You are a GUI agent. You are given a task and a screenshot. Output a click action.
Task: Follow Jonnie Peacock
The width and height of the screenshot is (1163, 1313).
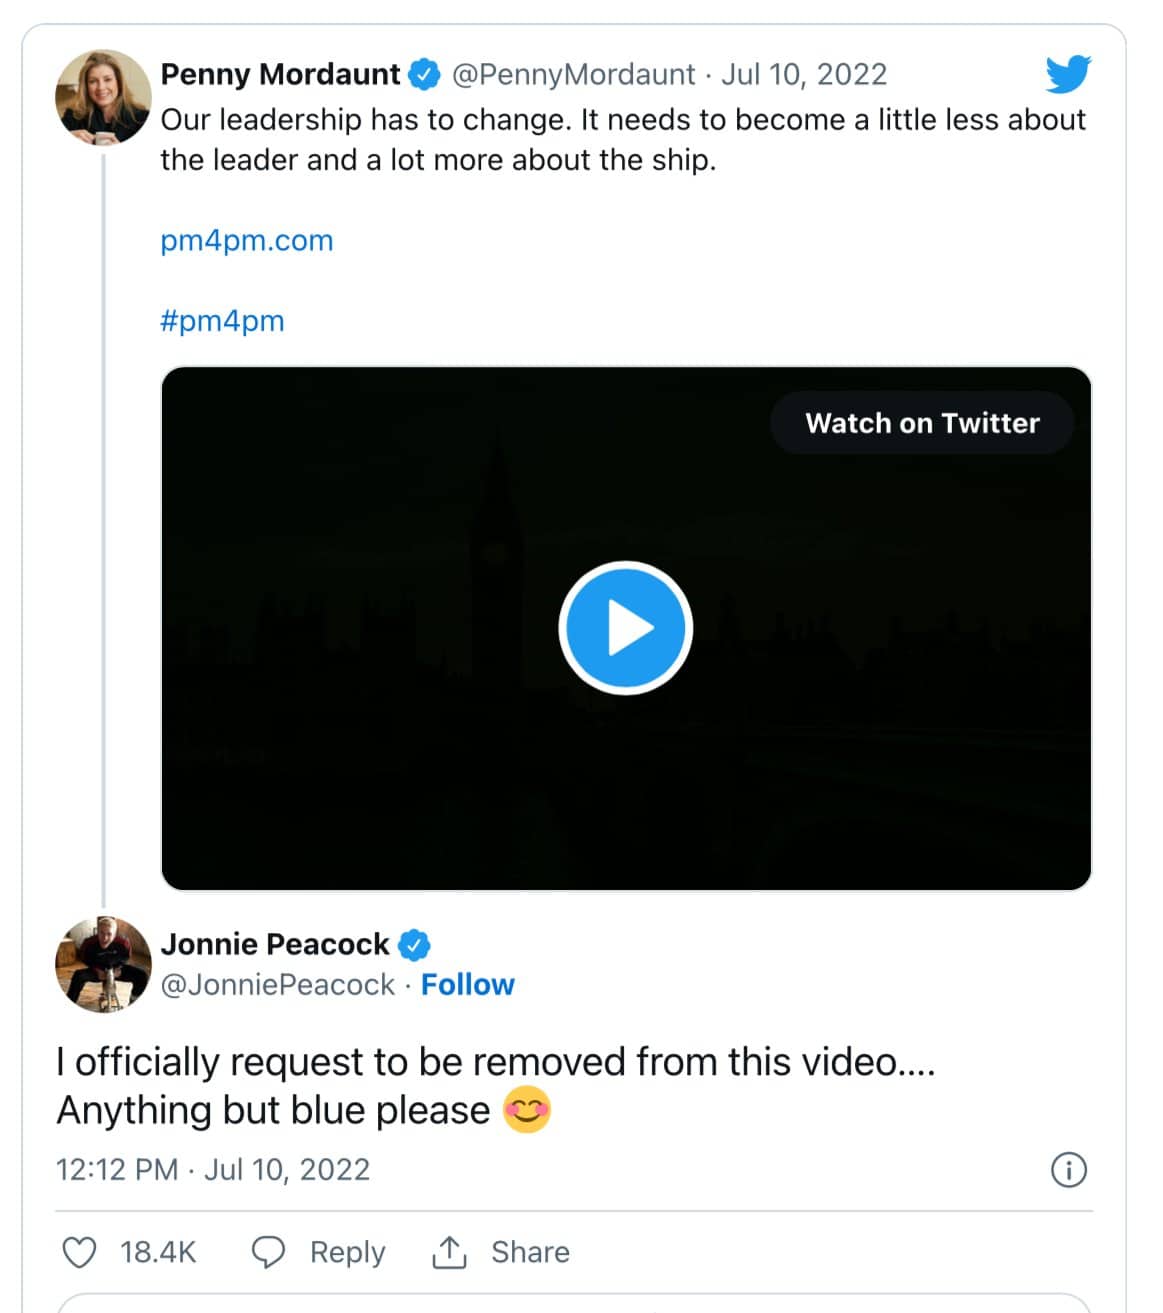468,984
